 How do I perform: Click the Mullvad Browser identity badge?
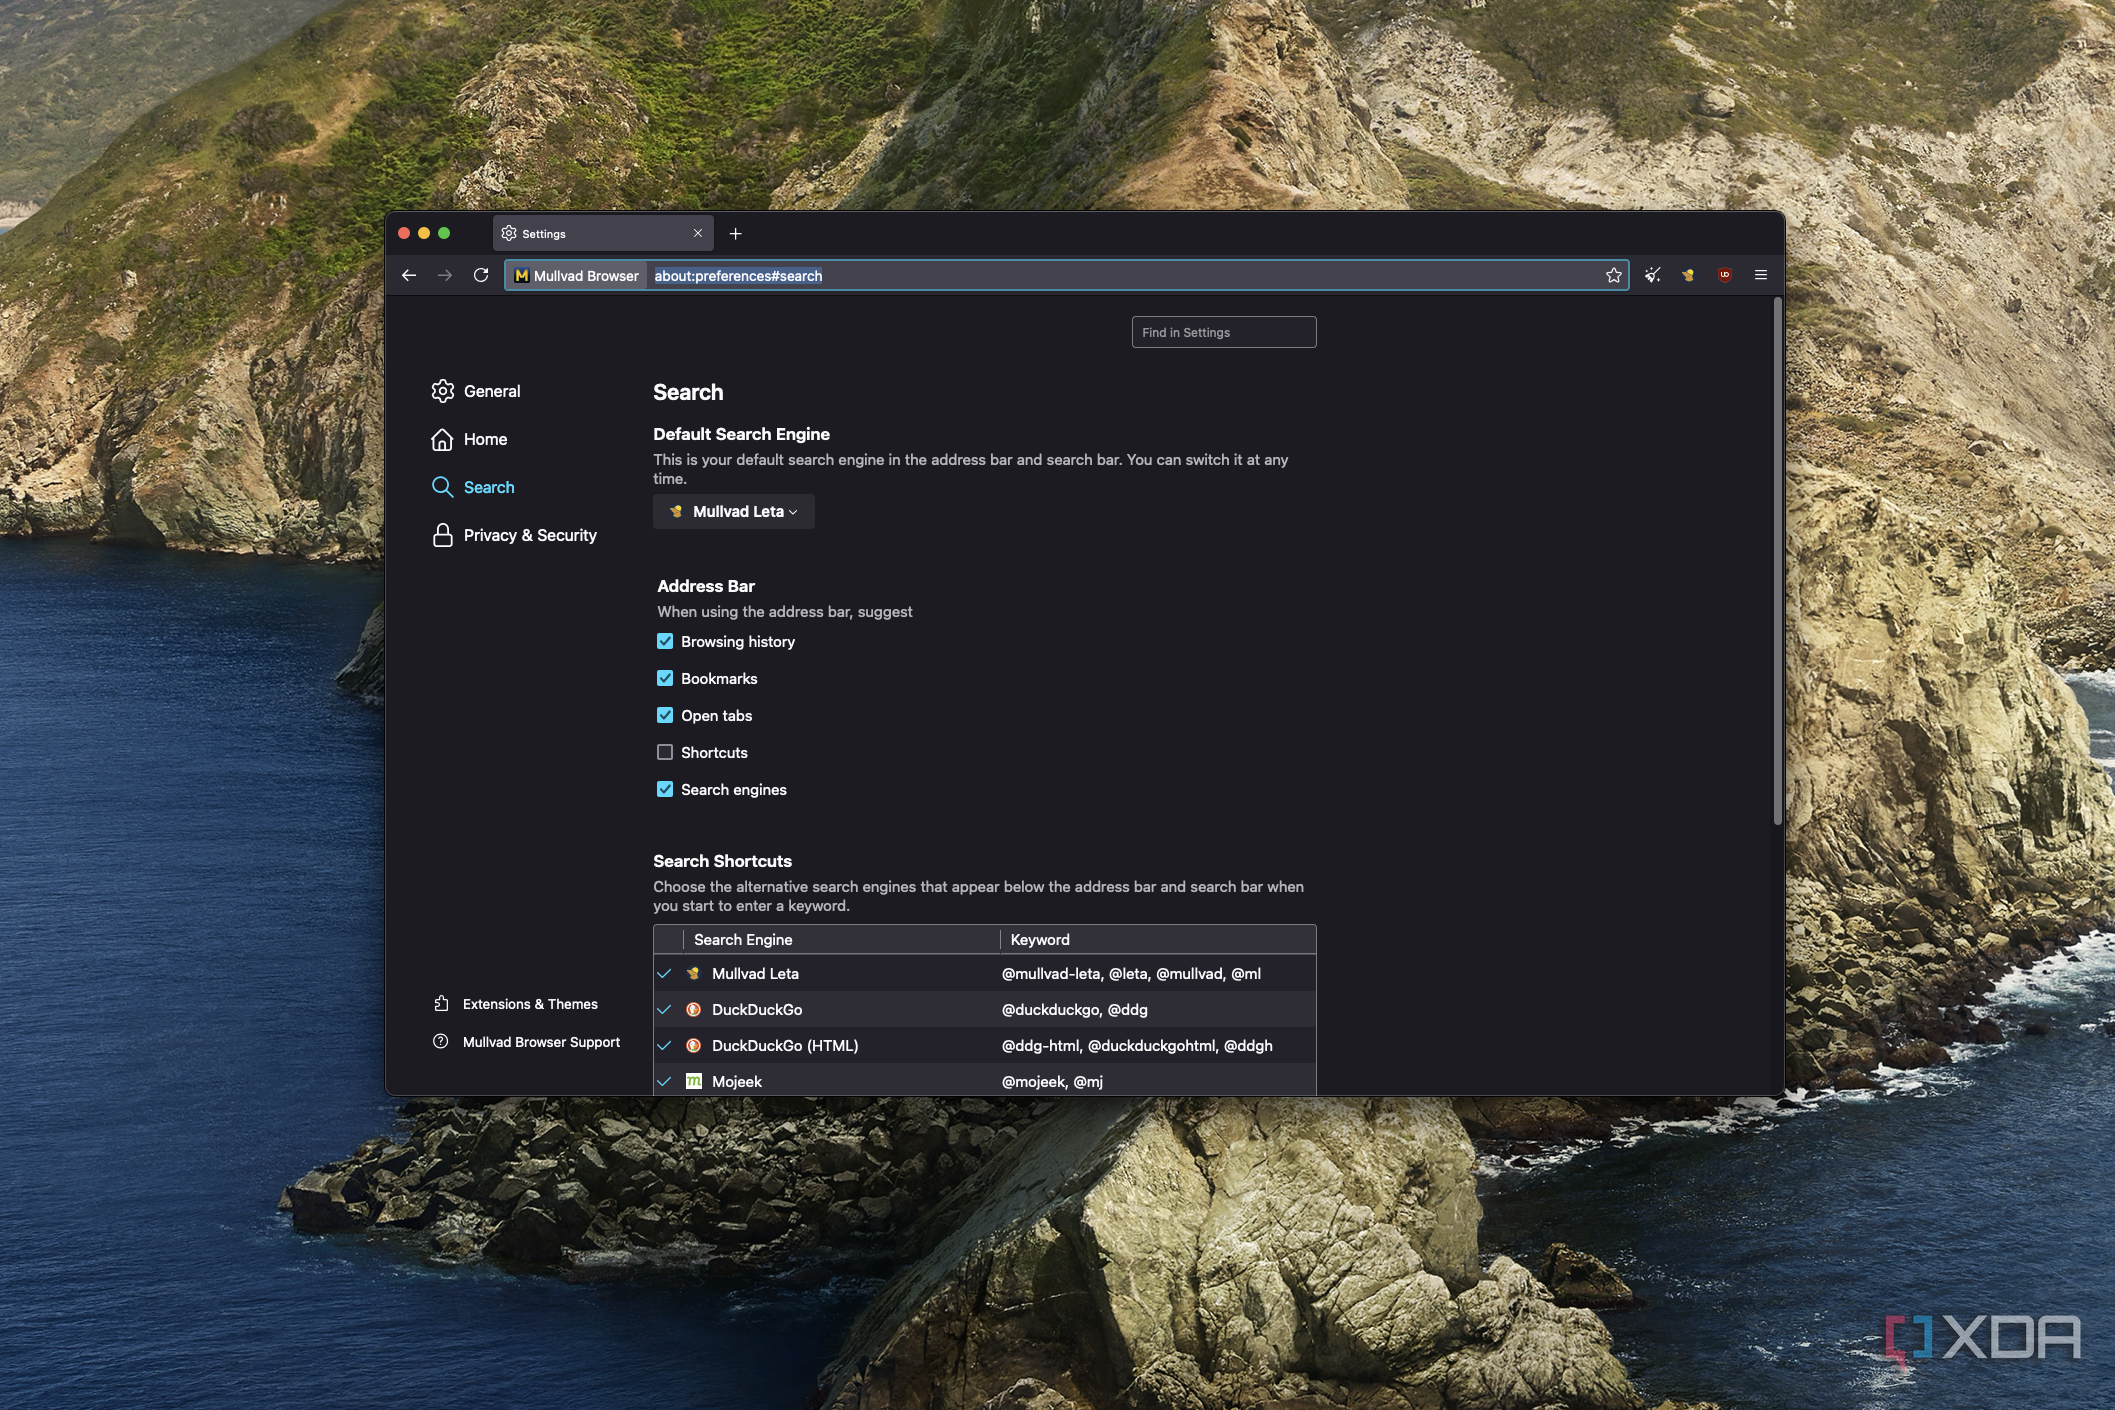click(x=577, y=275)
